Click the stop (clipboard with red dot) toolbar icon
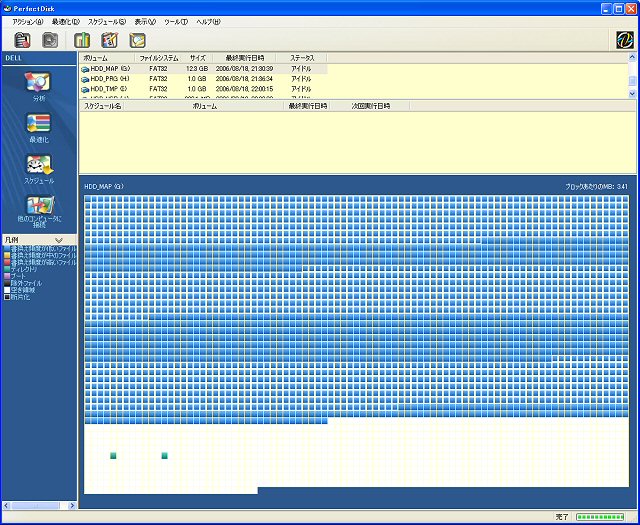640x525 pixels. (x=22, y=40)
